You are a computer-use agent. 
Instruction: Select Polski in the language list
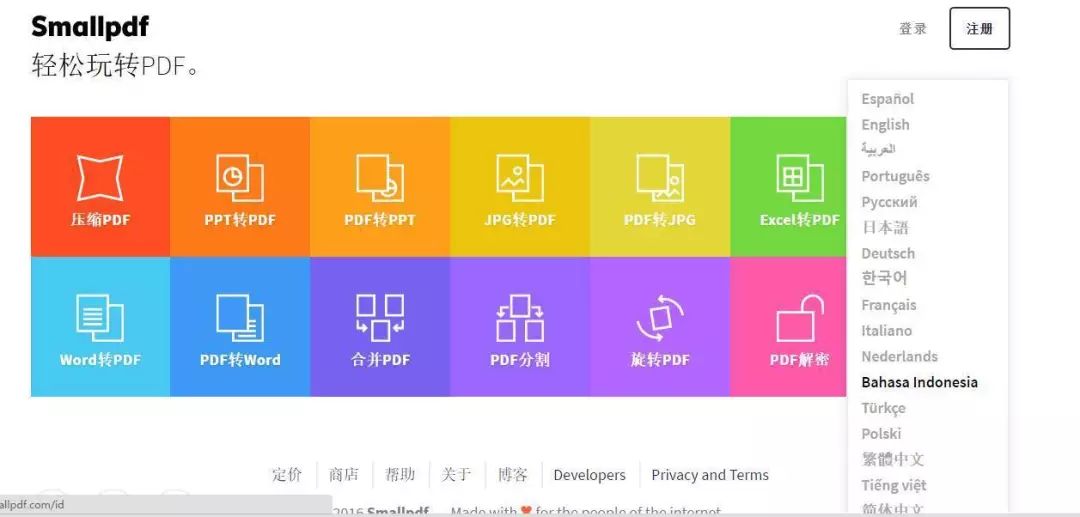click(x=881, y=434)
